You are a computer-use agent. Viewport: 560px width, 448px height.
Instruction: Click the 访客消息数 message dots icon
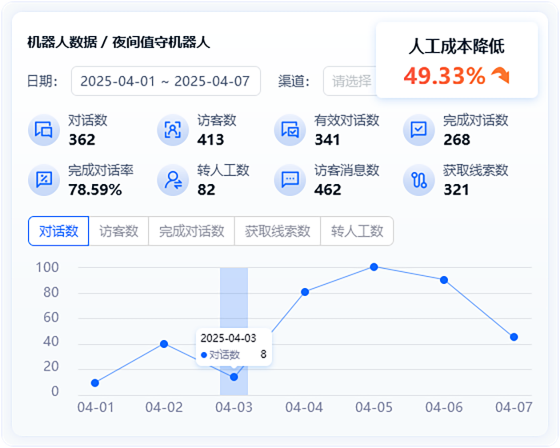[x=290, y=180]
